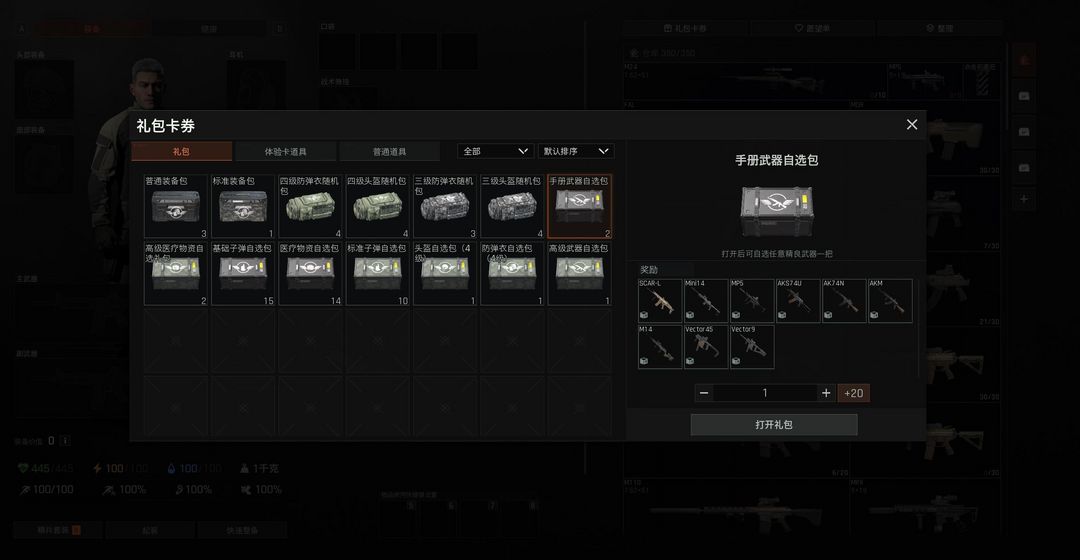Add twenty with the +20 button
The width and height of the screenshot is (1080, 560).
[853, 393]
